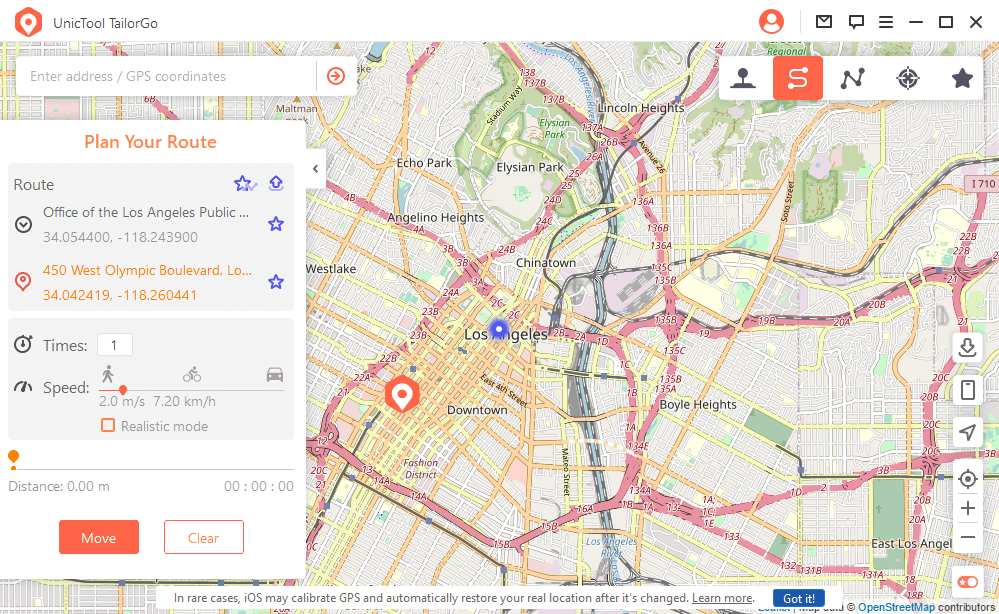
Task: Select the Joystick mode icon
Action: coord(743,78)
